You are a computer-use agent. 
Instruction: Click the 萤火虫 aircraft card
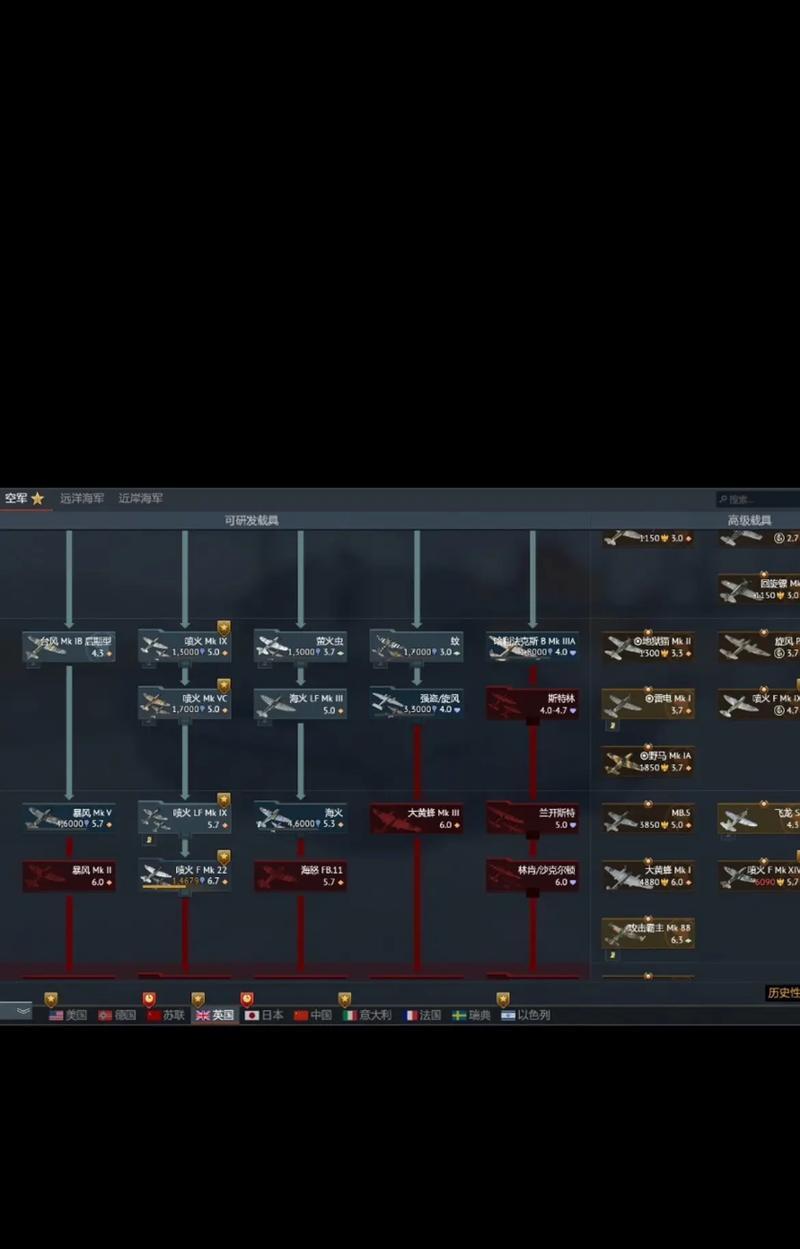coord(300,646)
